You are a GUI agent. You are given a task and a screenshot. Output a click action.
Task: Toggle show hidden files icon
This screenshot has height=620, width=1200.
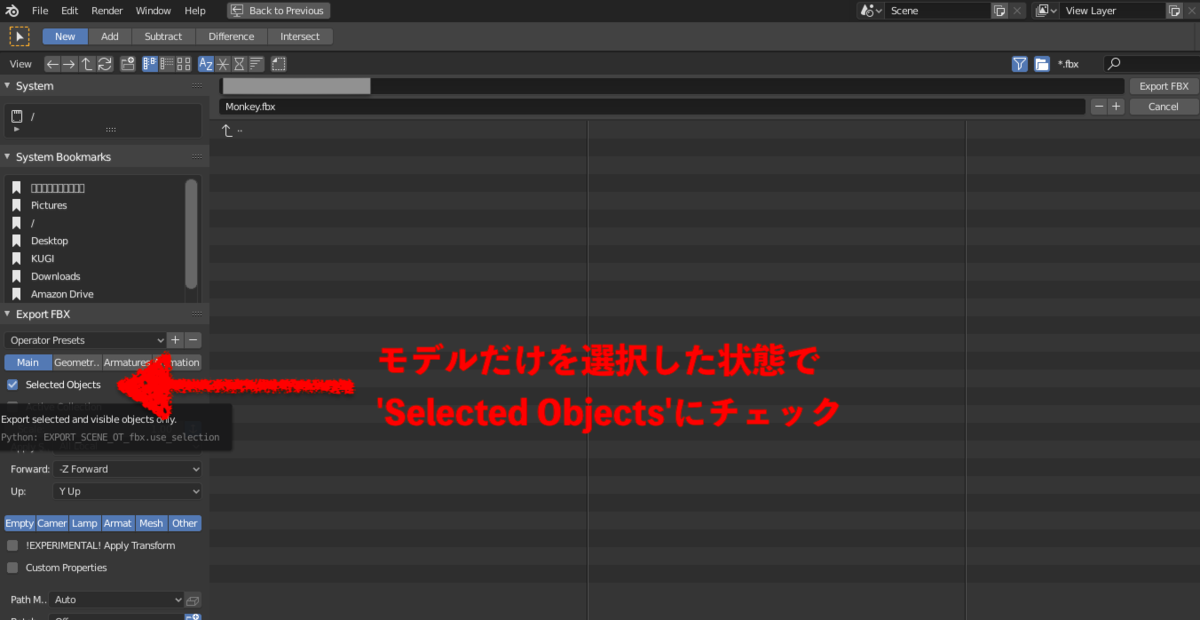[279, 64]
